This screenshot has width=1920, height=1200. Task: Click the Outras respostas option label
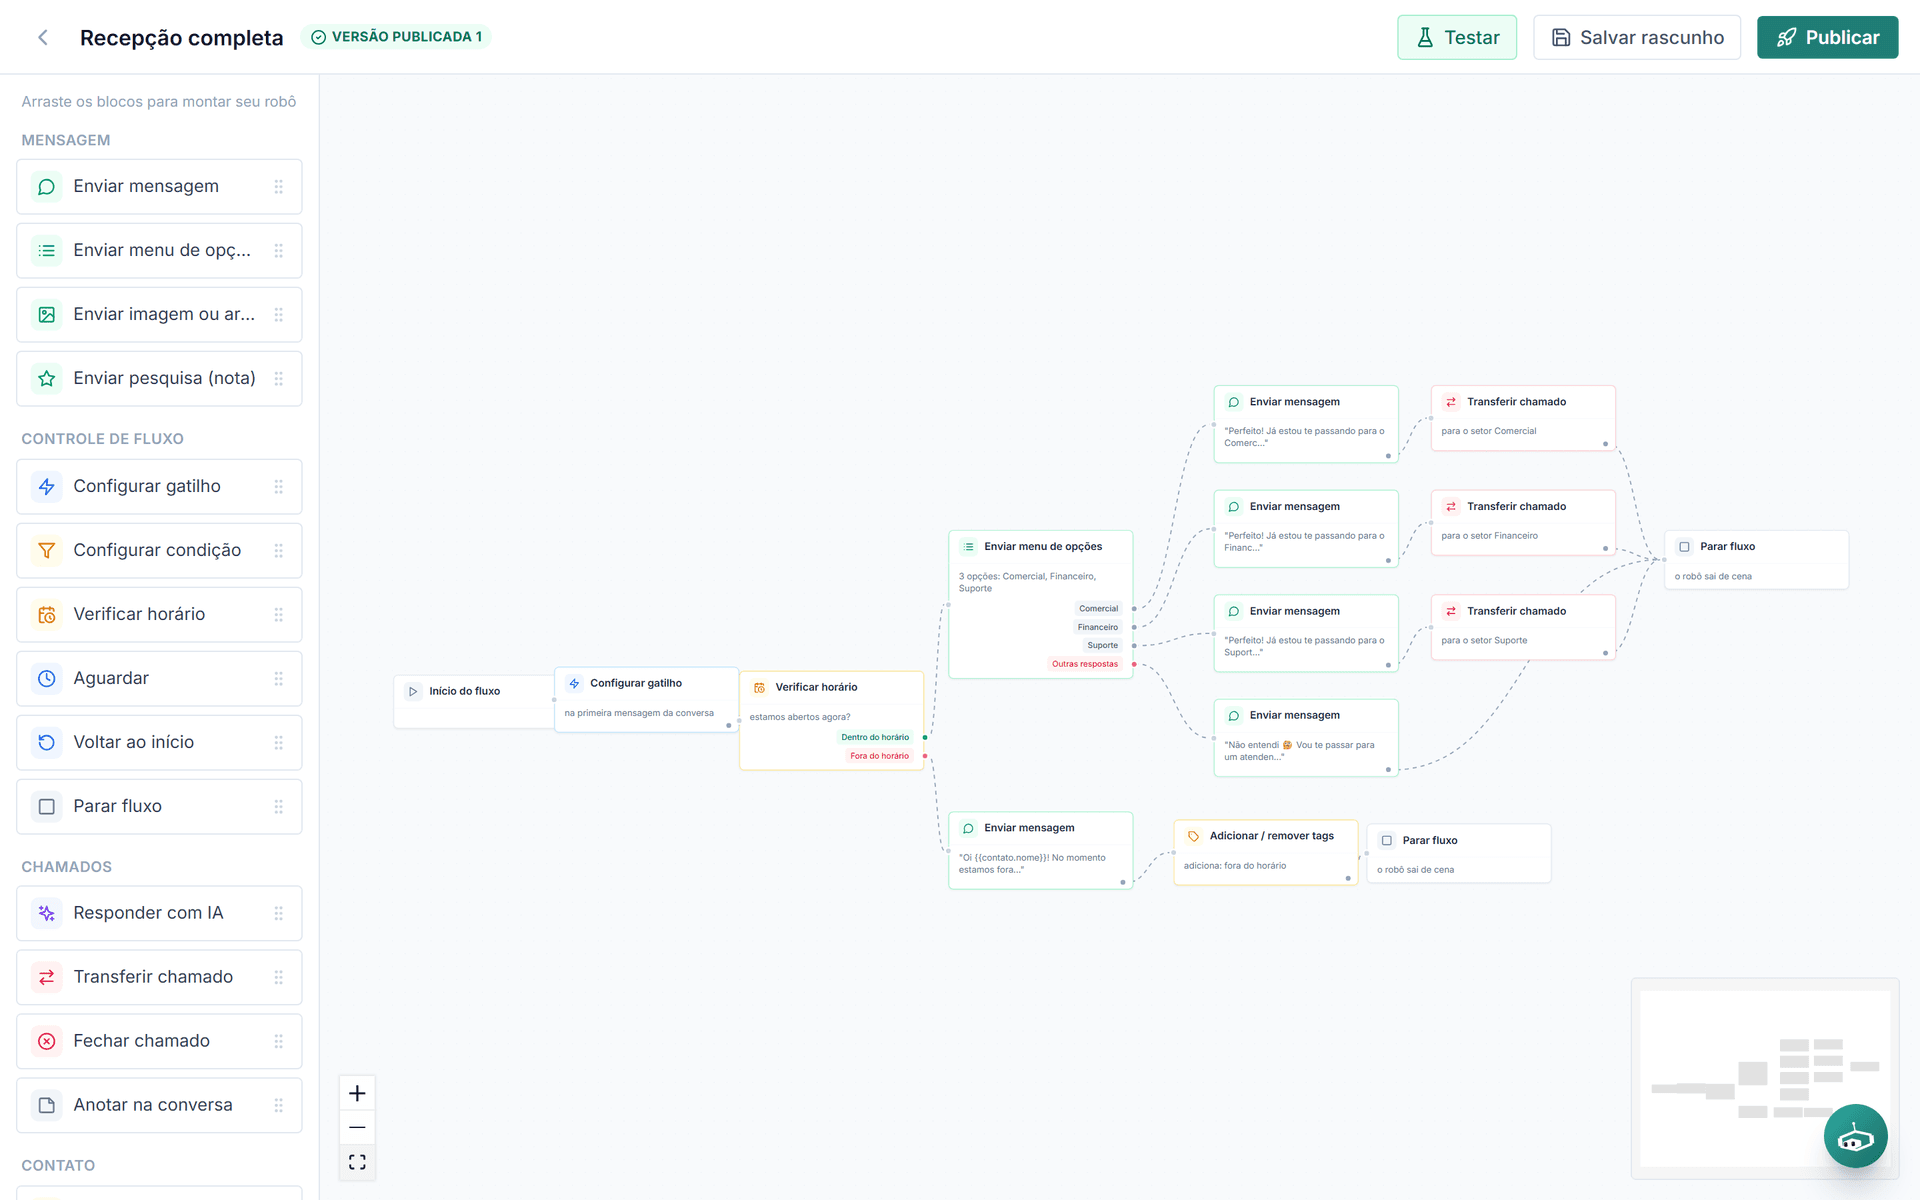click(x=1085, y=664)
